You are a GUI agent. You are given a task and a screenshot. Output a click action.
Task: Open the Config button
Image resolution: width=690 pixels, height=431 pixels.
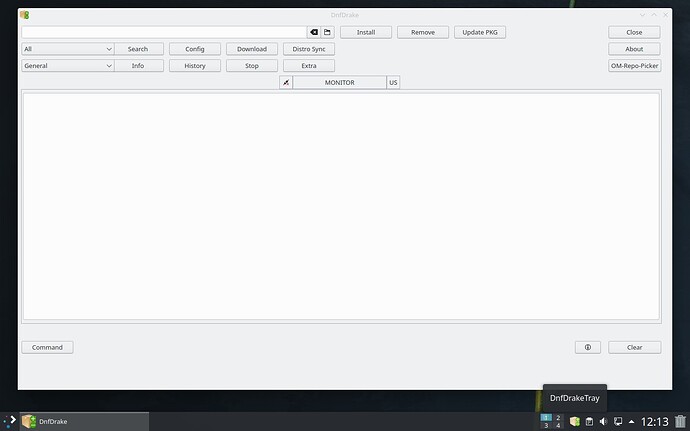[195, 49]
